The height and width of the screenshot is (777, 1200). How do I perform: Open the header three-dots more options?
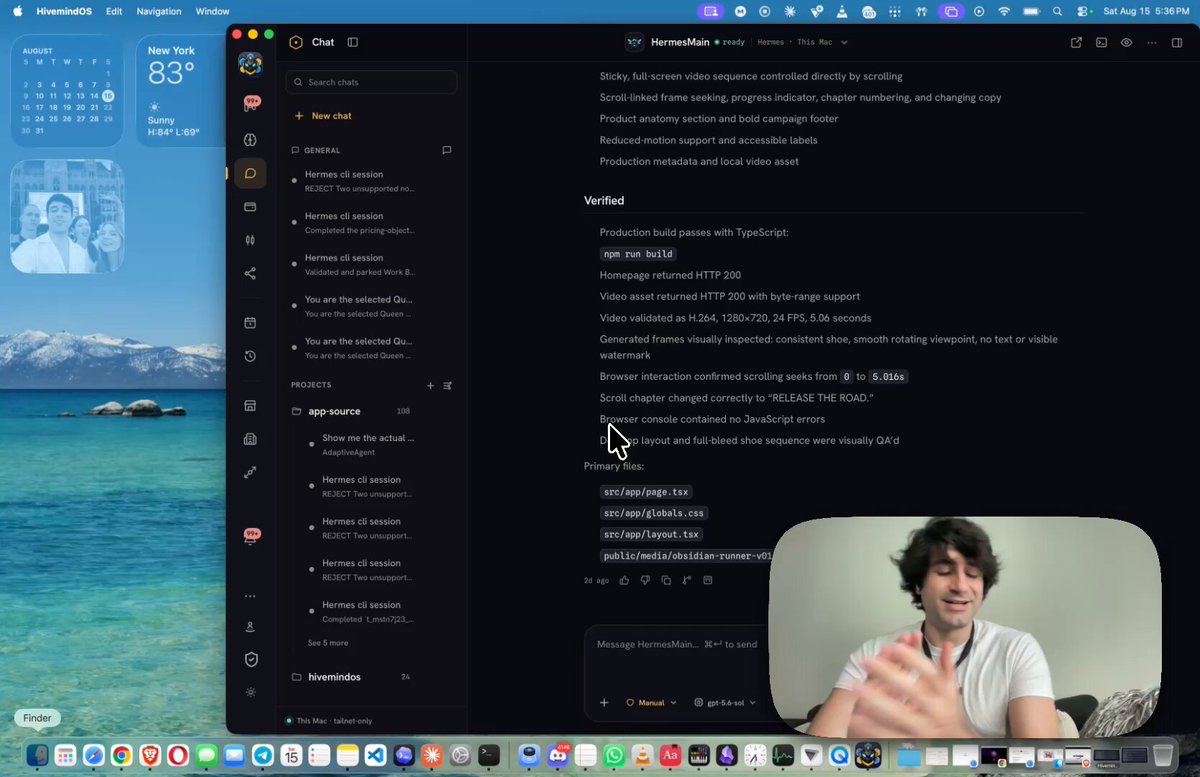pyautogui.click(x=1152, y=42)
